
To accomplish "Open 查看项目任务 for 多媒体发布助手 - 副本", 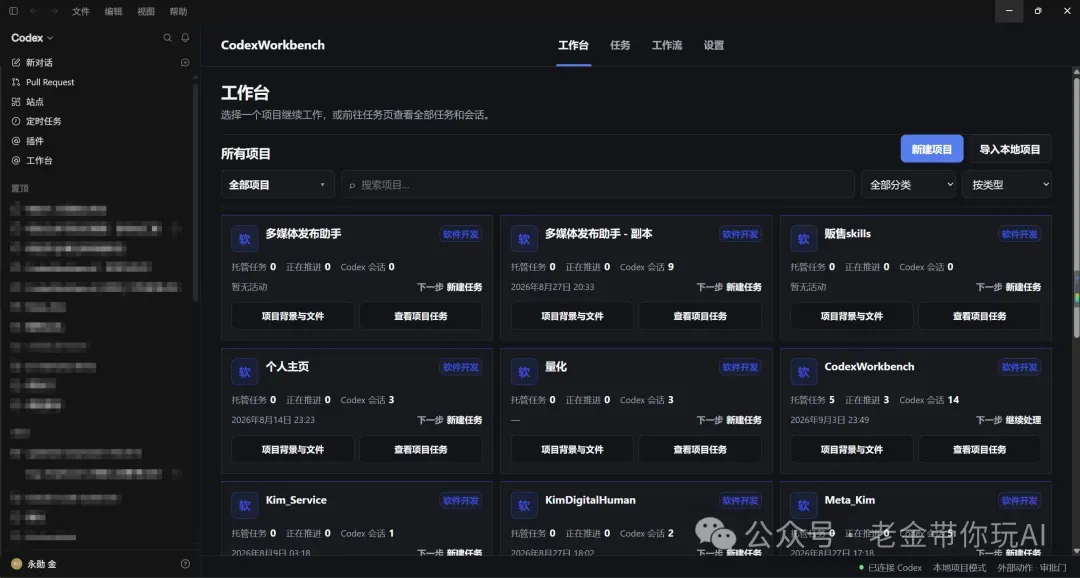I will pyautogui.click(x=700, y=316).
